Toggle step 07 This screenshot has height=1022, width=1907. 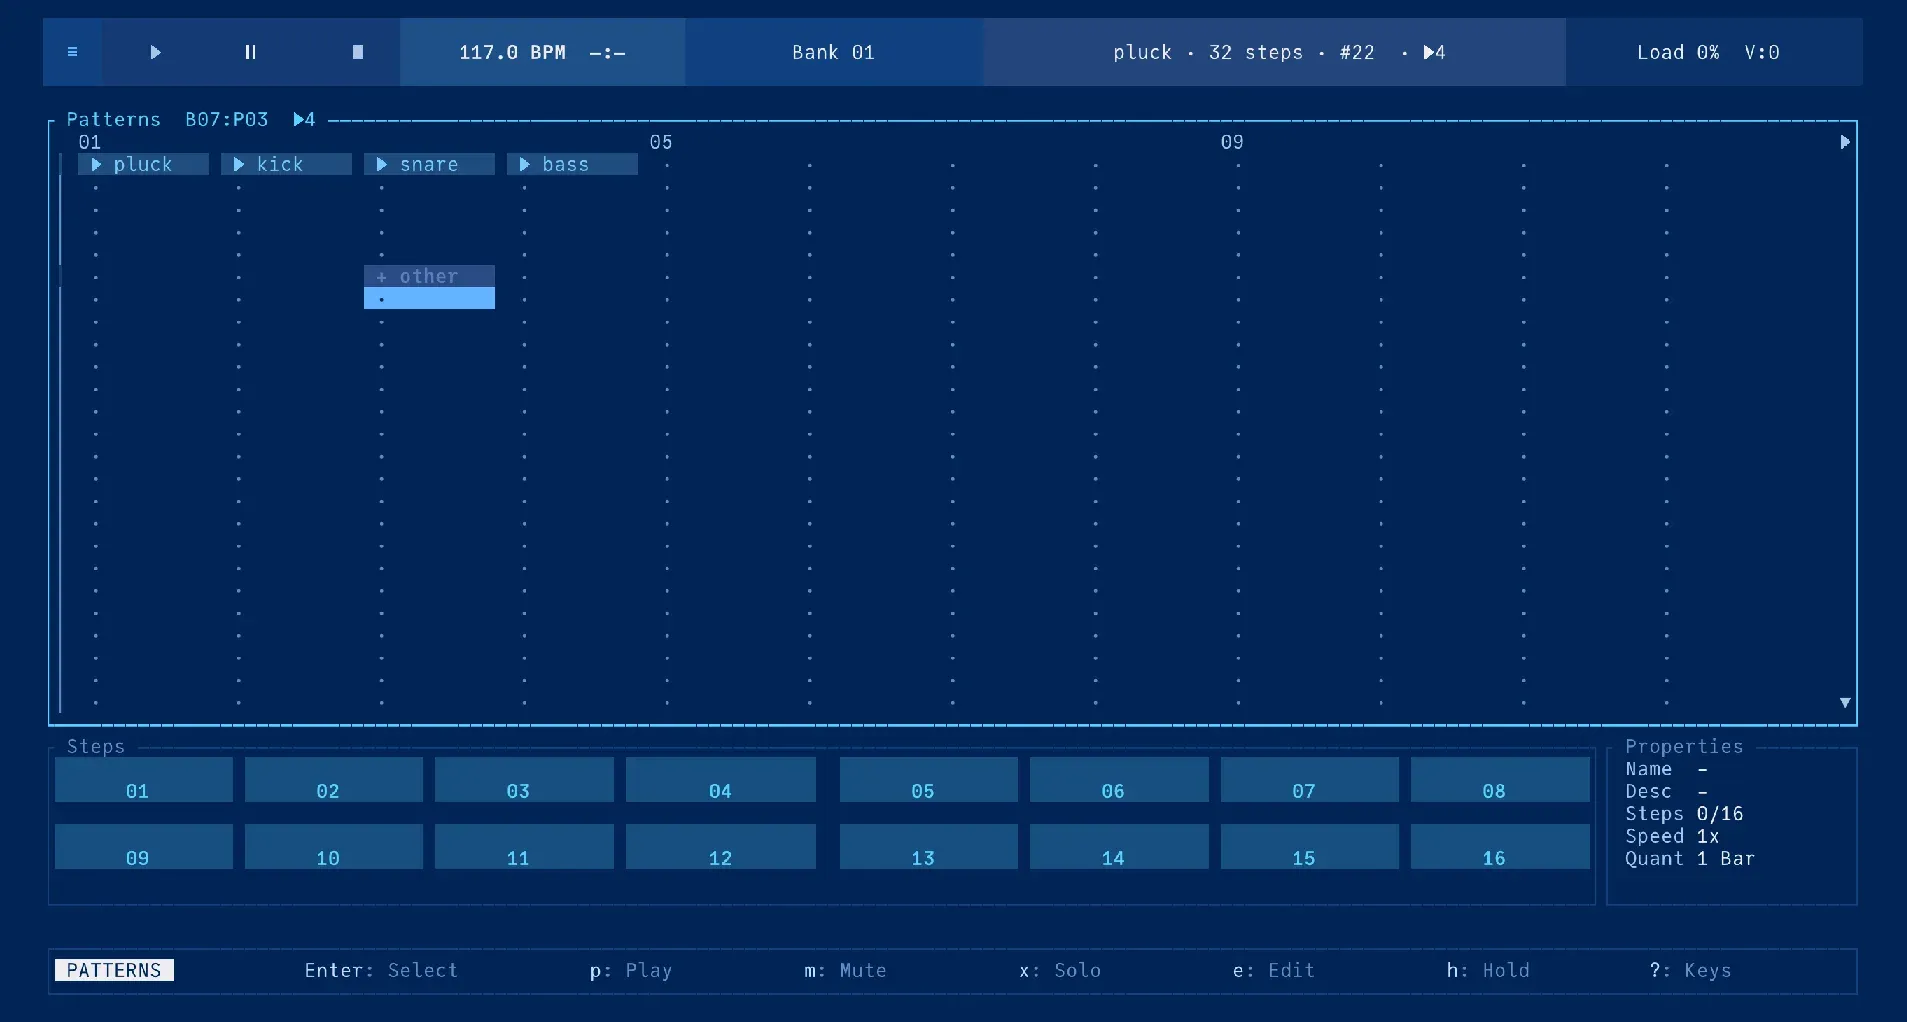(x=1310, y=779)
